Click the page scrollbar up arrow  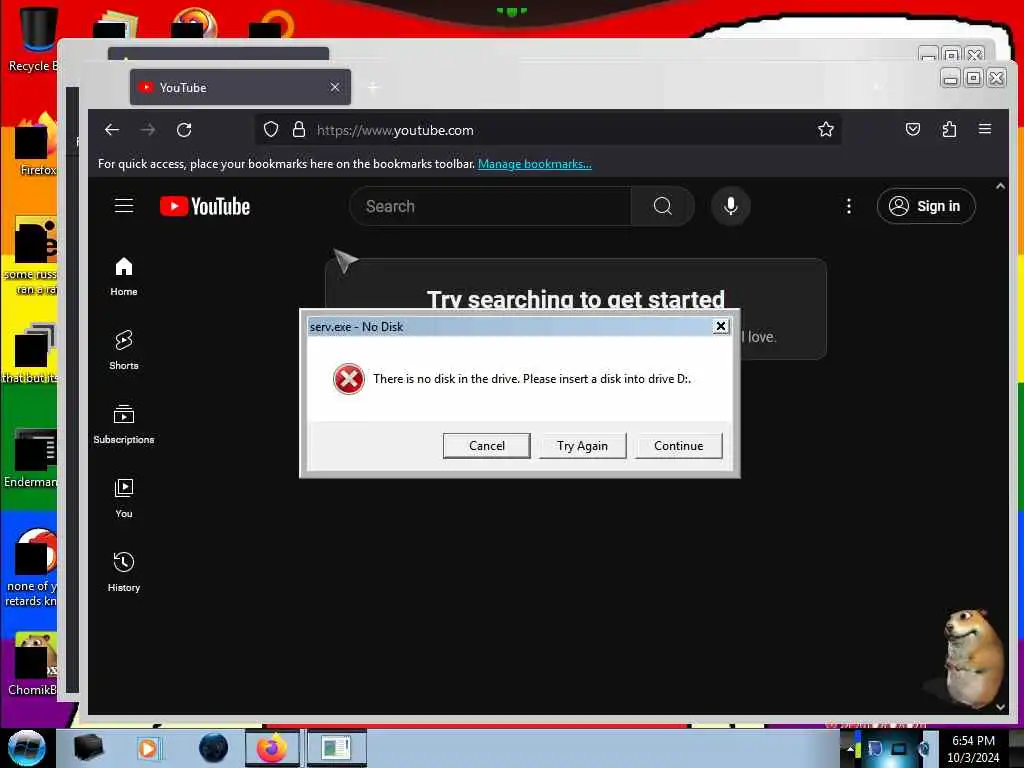tap(1000, 186)
